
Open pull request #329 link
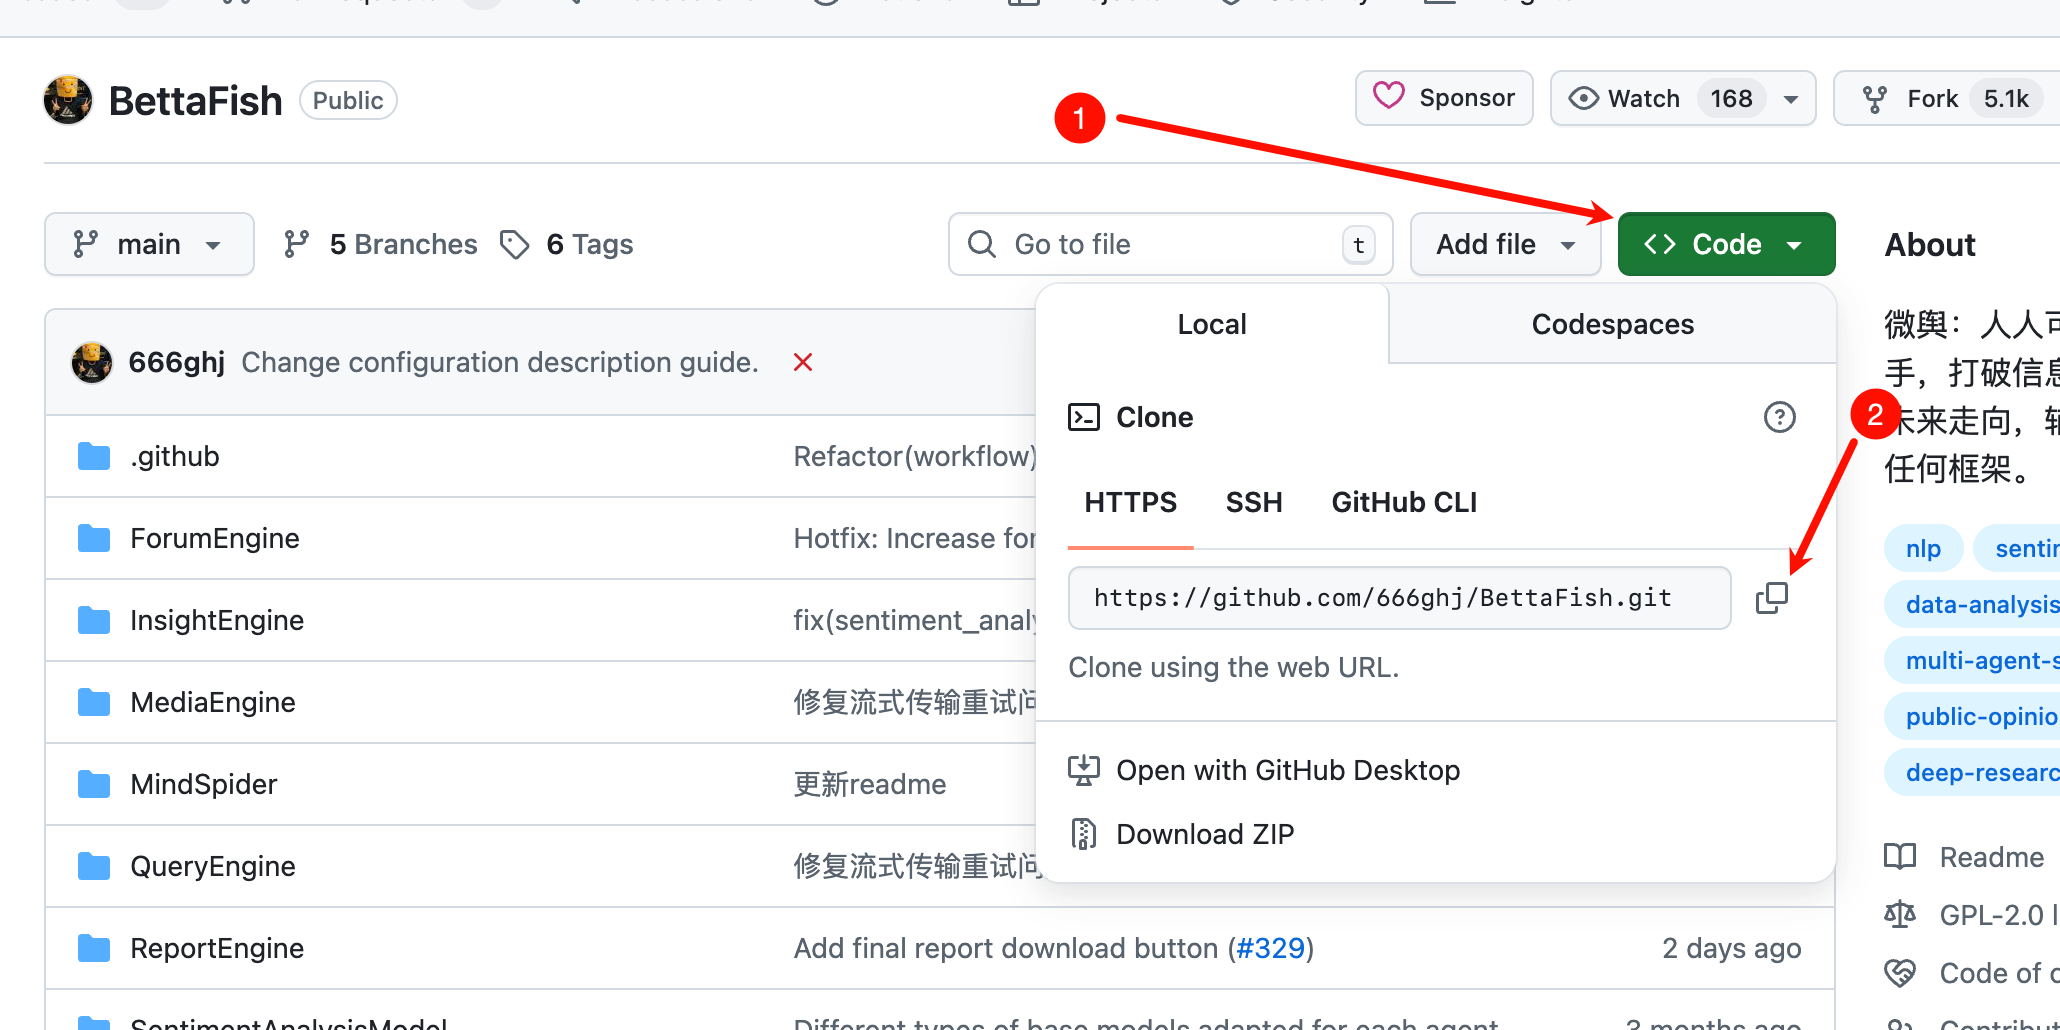tap(1271, 948)
